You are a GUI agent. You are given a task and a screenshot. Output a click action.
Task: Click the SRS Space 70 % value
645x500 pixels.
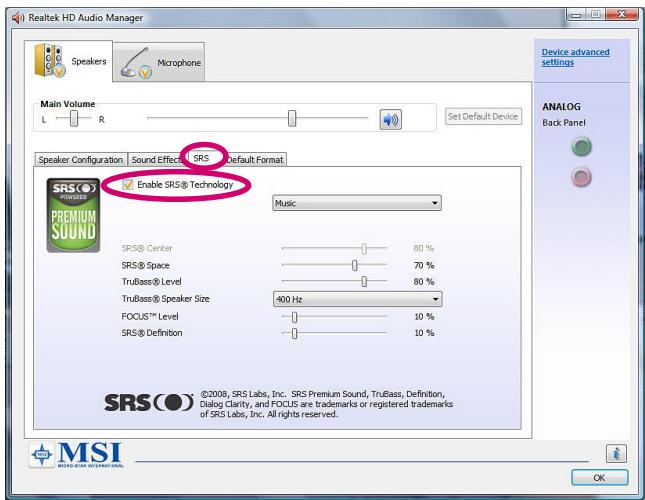click(424, 265)
